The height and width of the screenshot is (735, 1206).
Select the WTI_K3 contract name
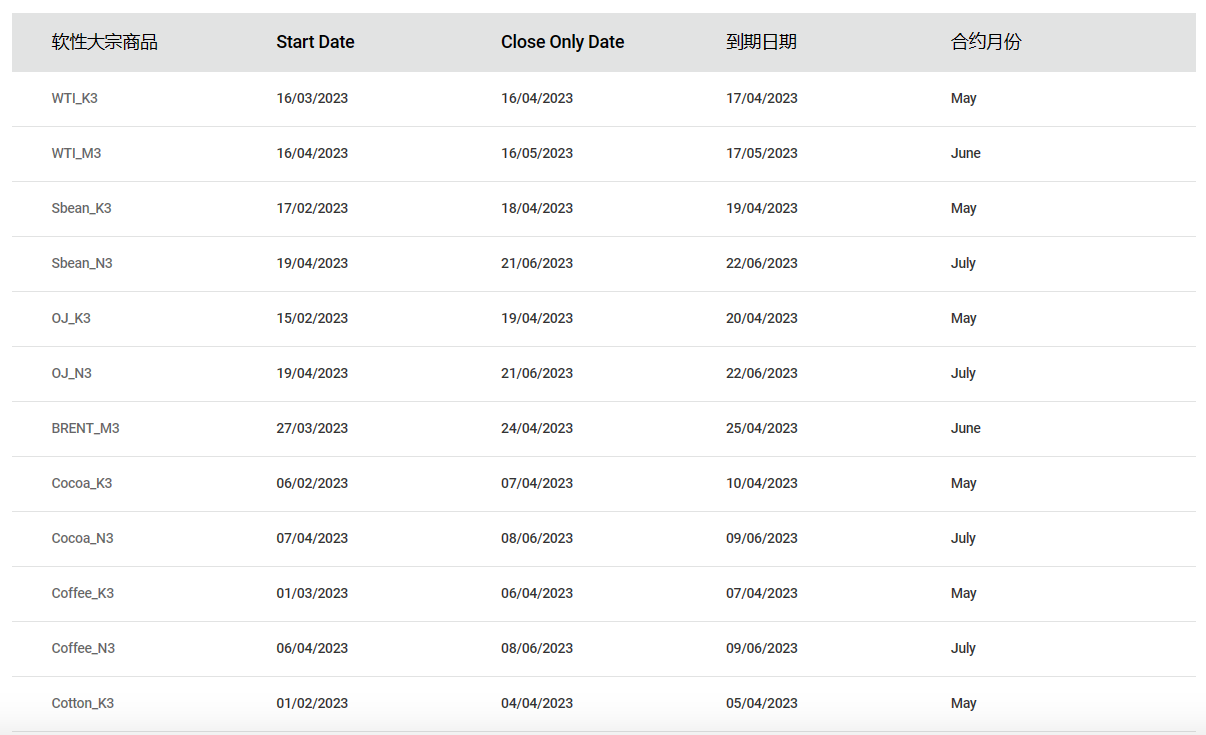(75, 98)
